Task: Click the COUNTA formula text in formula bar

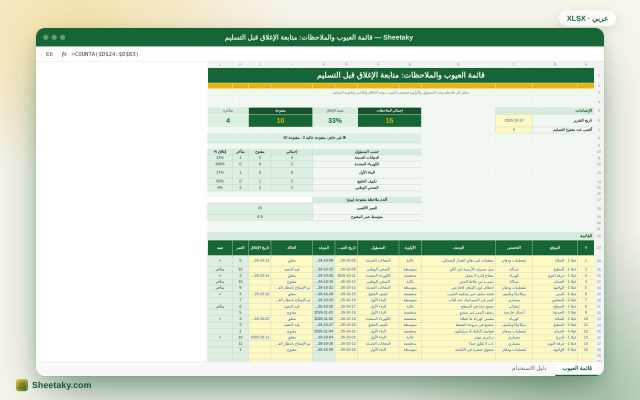Action: [x=105, y=54]
